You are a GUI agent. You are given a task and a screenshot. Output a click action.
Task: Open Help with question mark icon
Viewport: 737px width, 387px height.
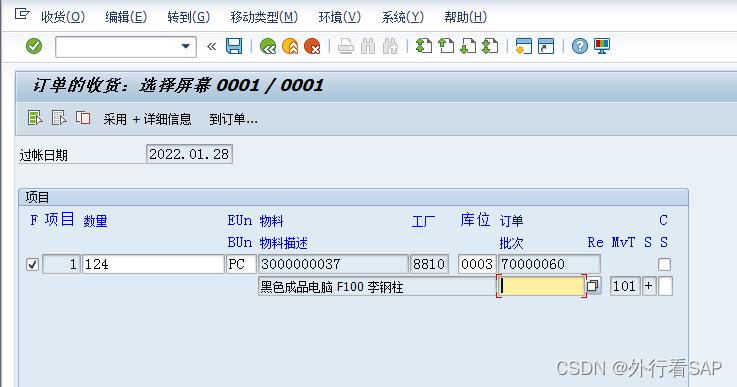click(580, 46)
